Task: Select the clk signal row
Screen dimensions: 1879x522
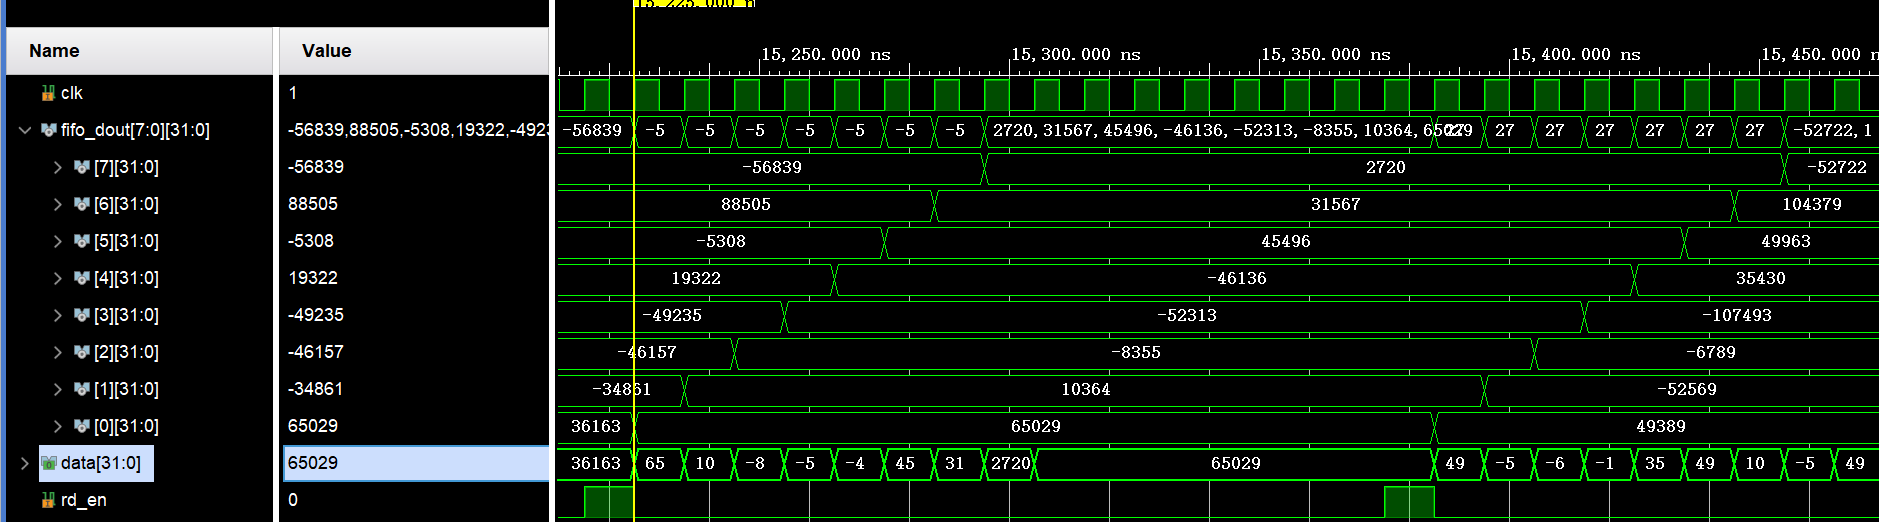Action: pyautogui.click(x=140, y=93)
